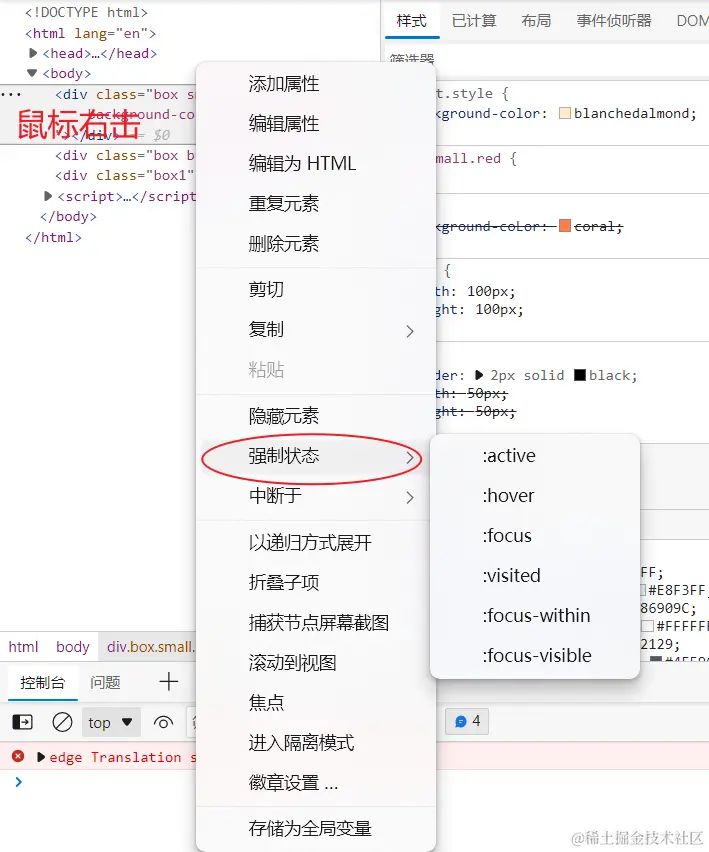709x852 pixels.
Task: Choose 进入隔离模式 menu entry
Action: (301, 743)
